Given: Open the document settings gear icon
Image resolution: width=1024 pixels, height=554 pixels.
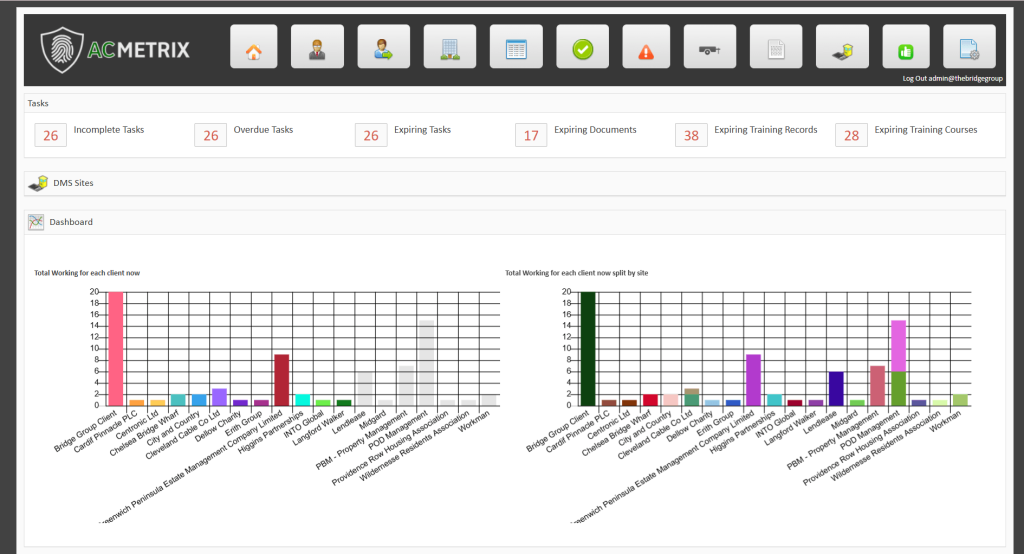Looking at the screenshot, I should (969, 46).
